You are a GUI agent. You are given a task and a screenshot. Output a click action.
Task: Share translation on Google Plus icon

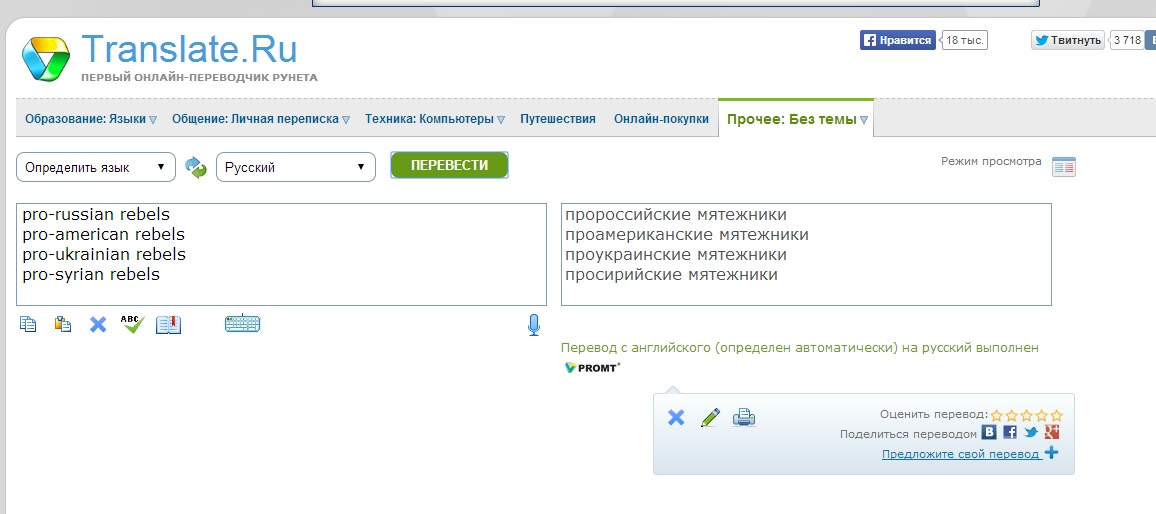click(1052, 433)
